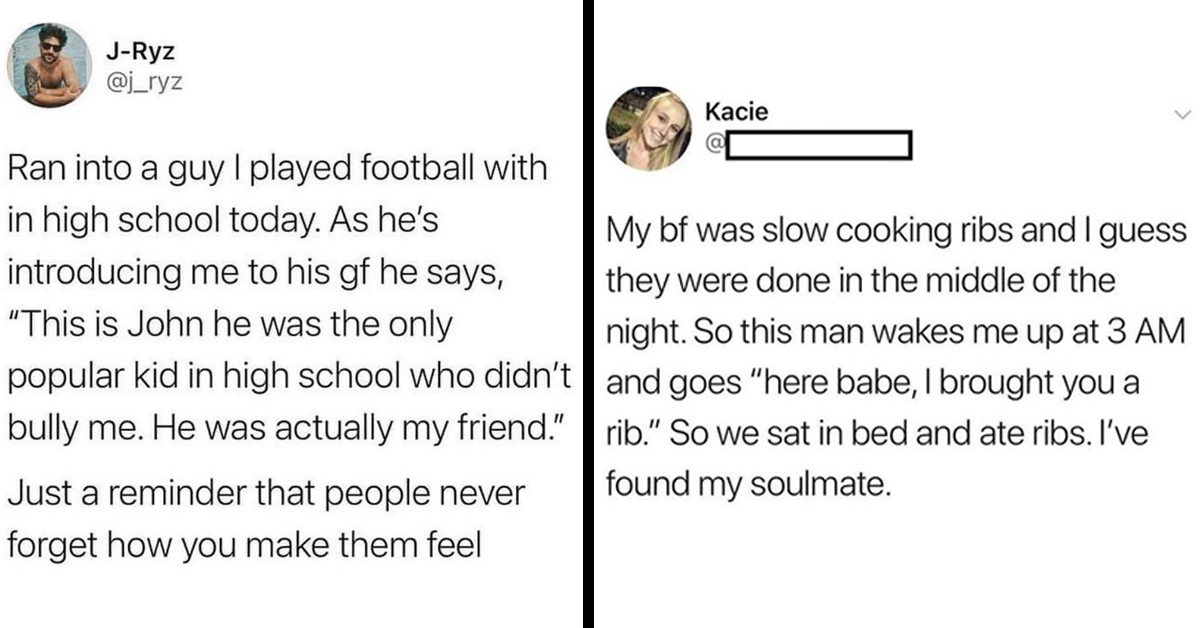Screen dimensions: 1200x628
Task: Click the line "in high school today. As he's"
Action: [x=223, y=219]
